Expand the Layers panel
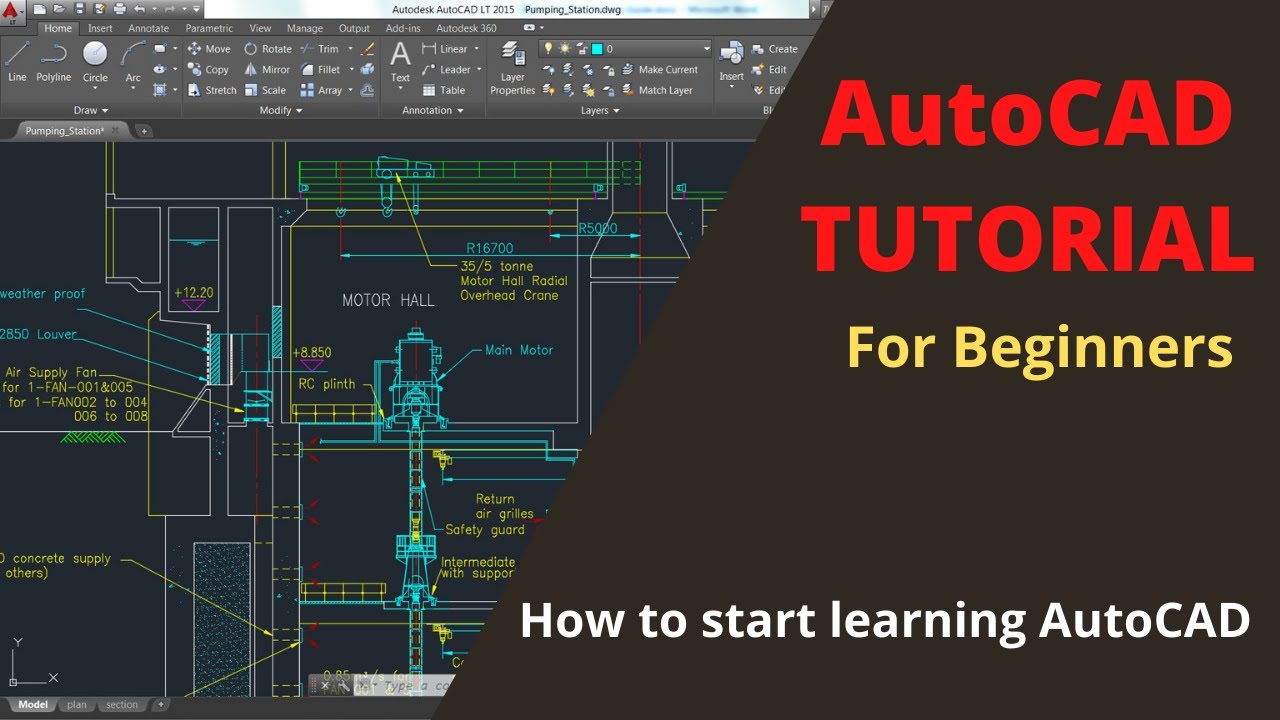Screen dimensions: 1280x720 [x=600, y=110]
